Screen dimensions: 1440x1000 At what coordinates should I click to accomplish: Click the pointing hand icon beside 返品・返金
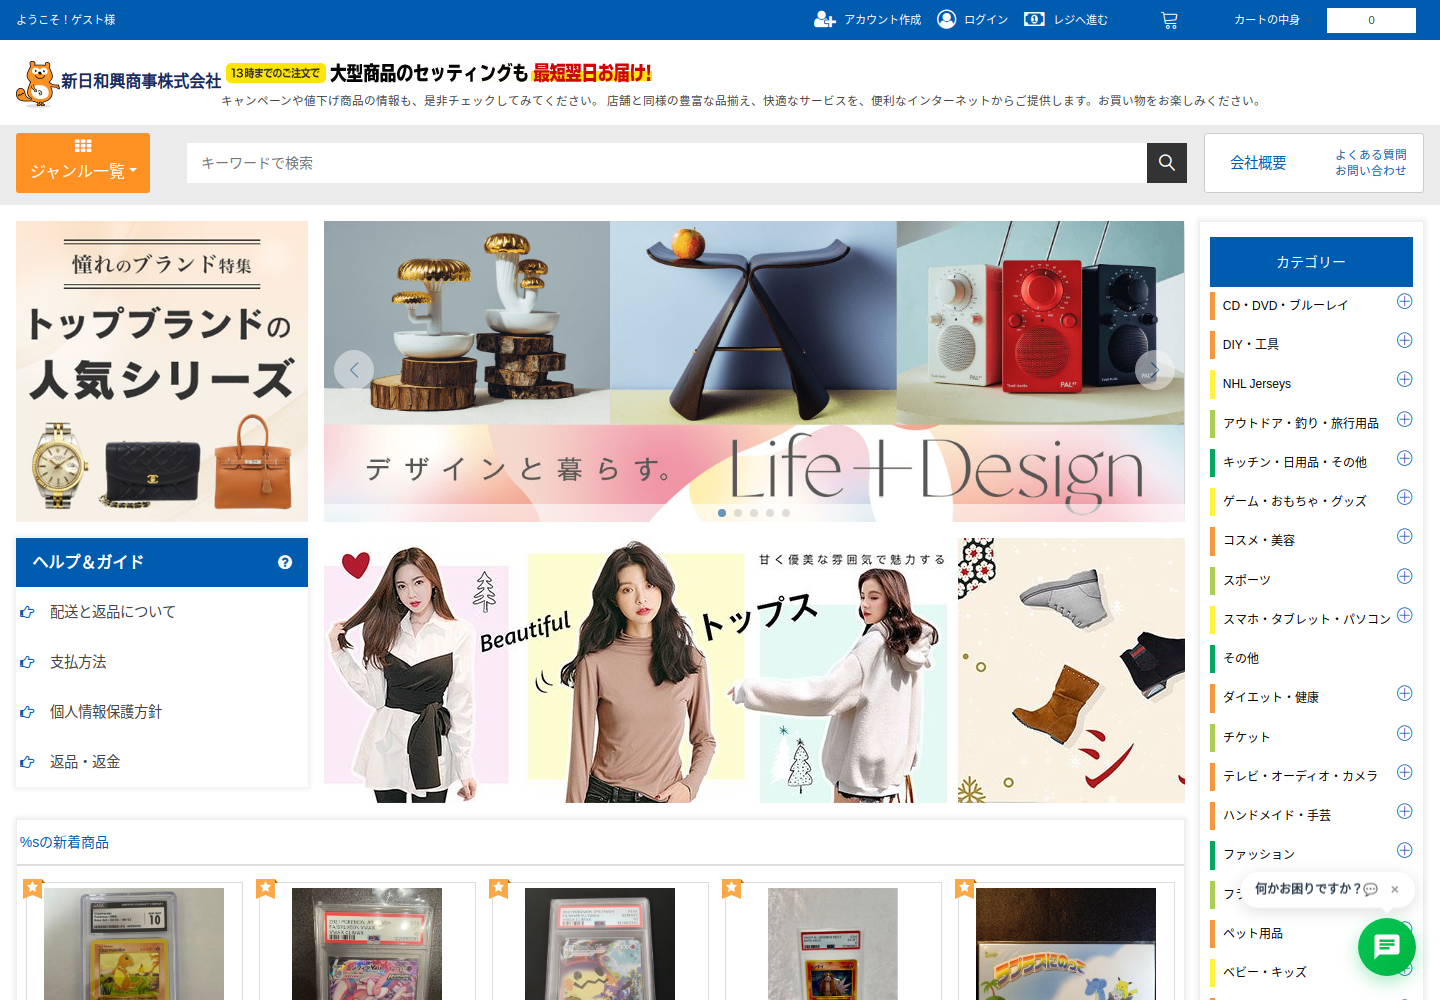(27, 762)
